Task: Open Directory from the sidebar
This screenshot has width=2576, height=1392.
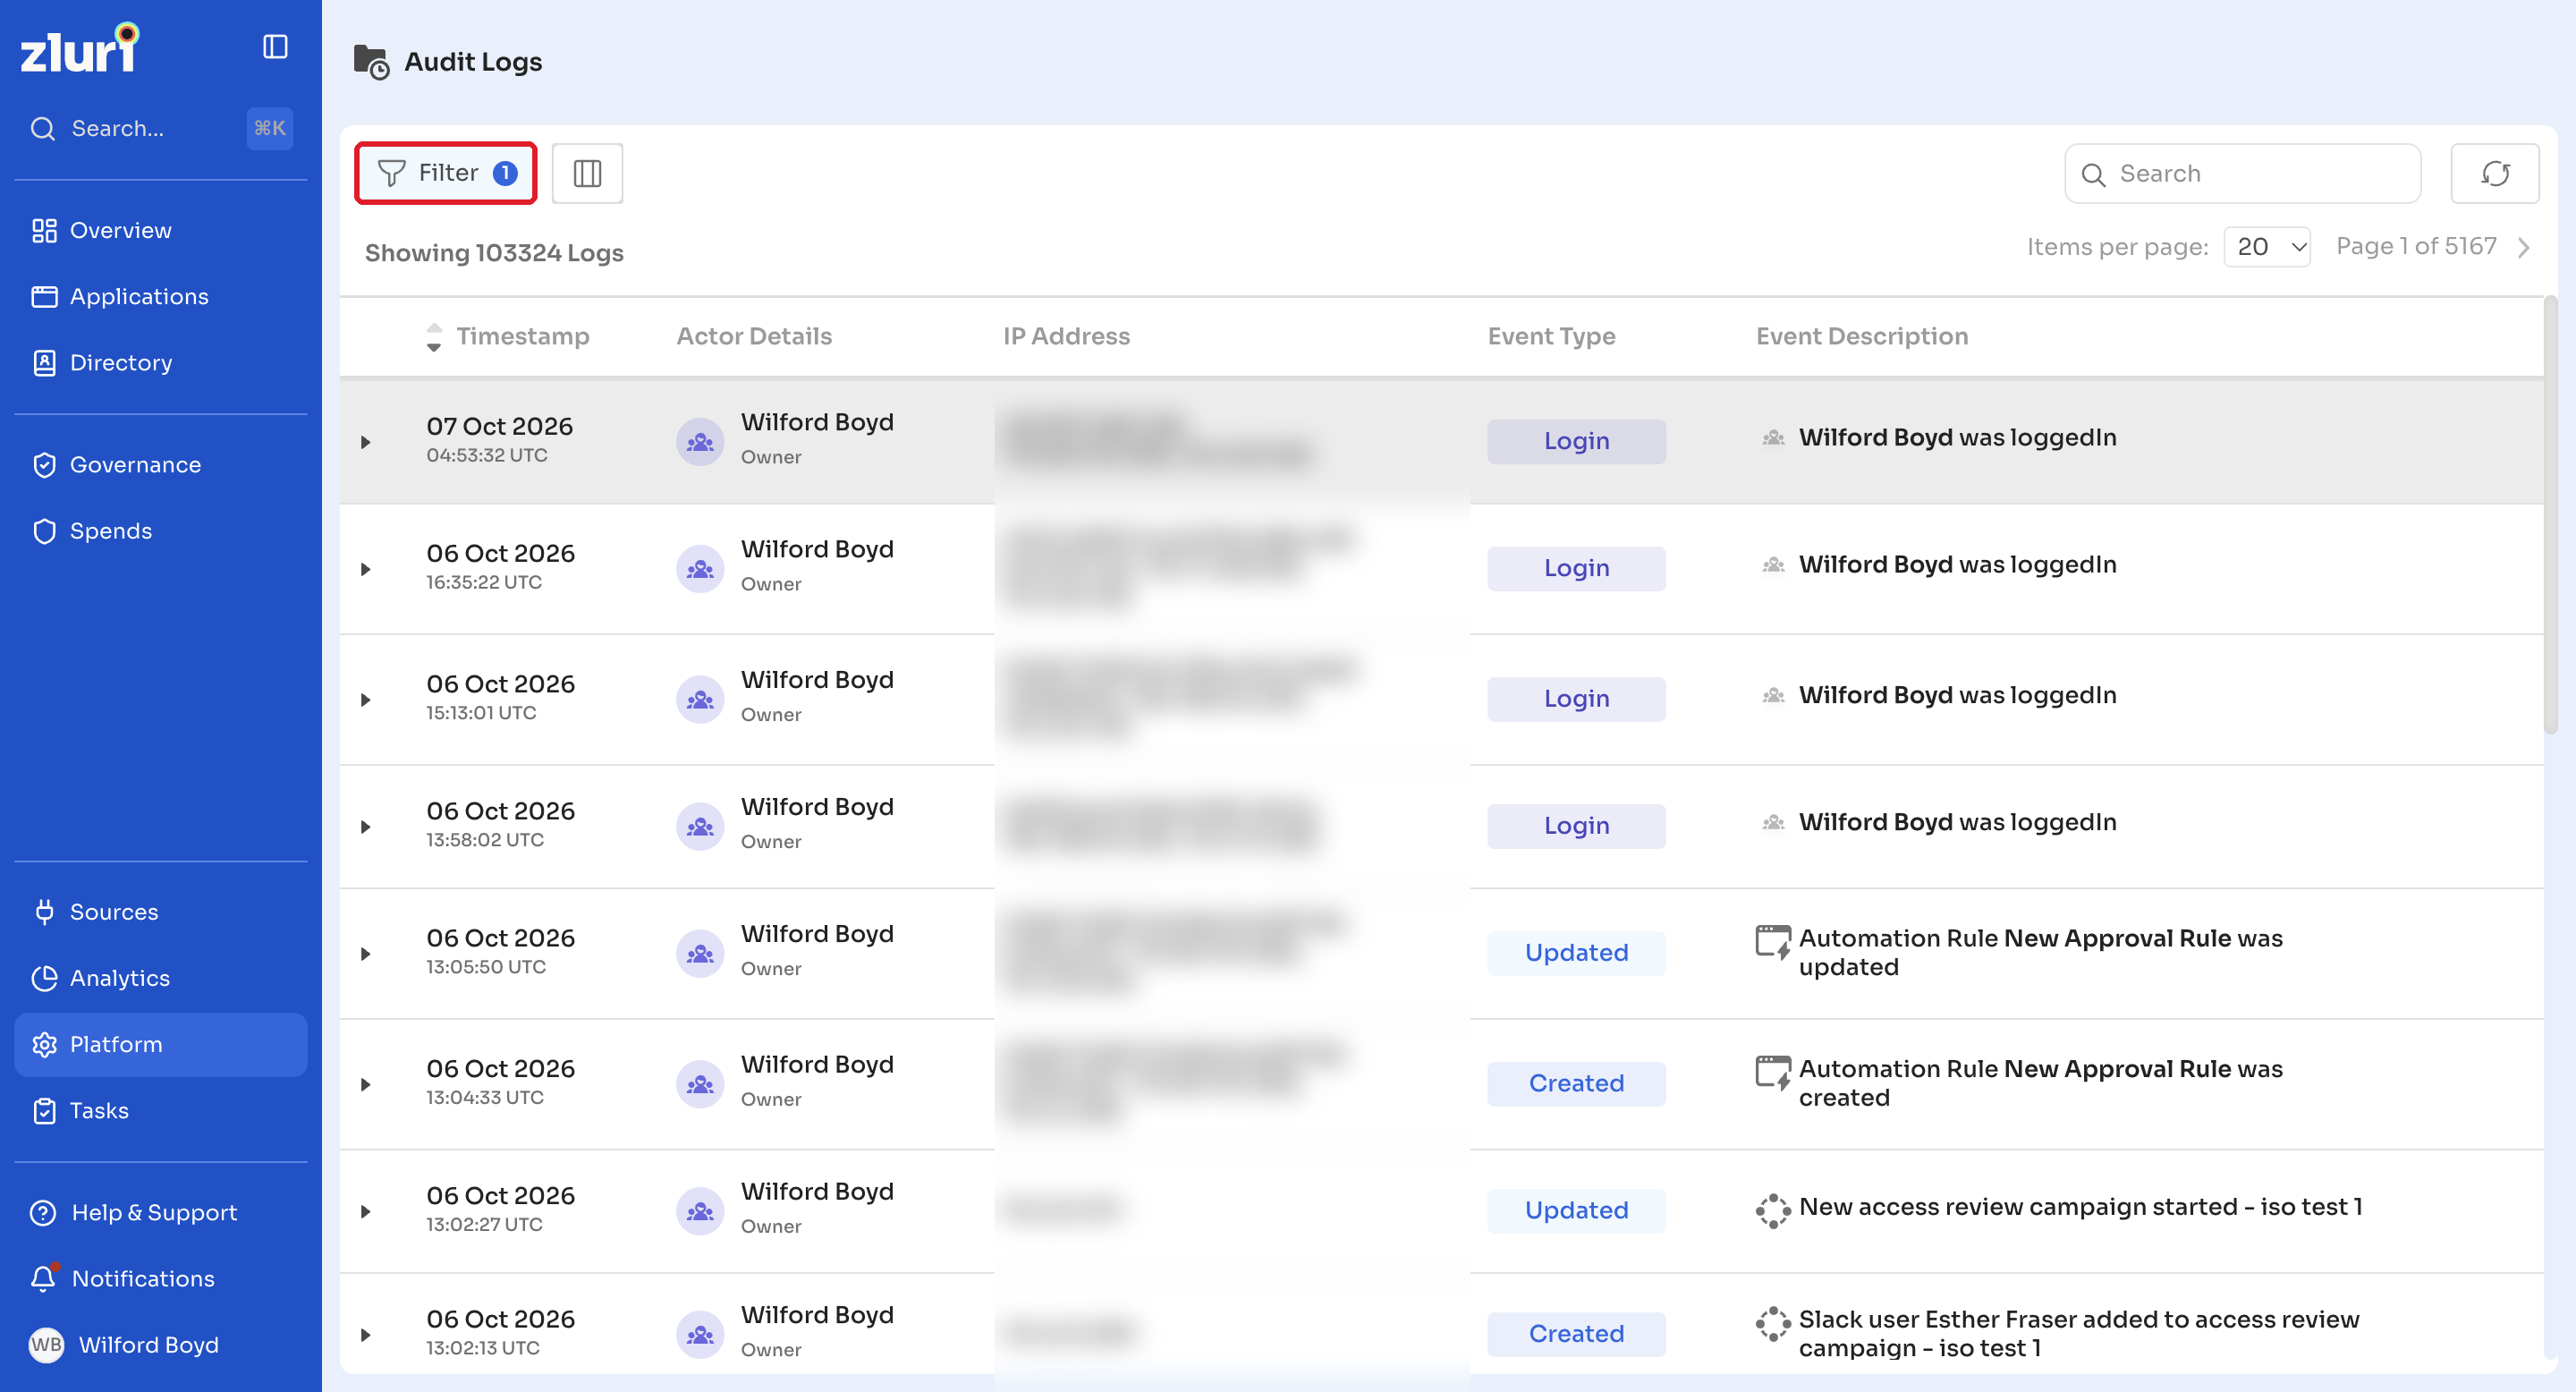Action: click(x=161, y=362)
